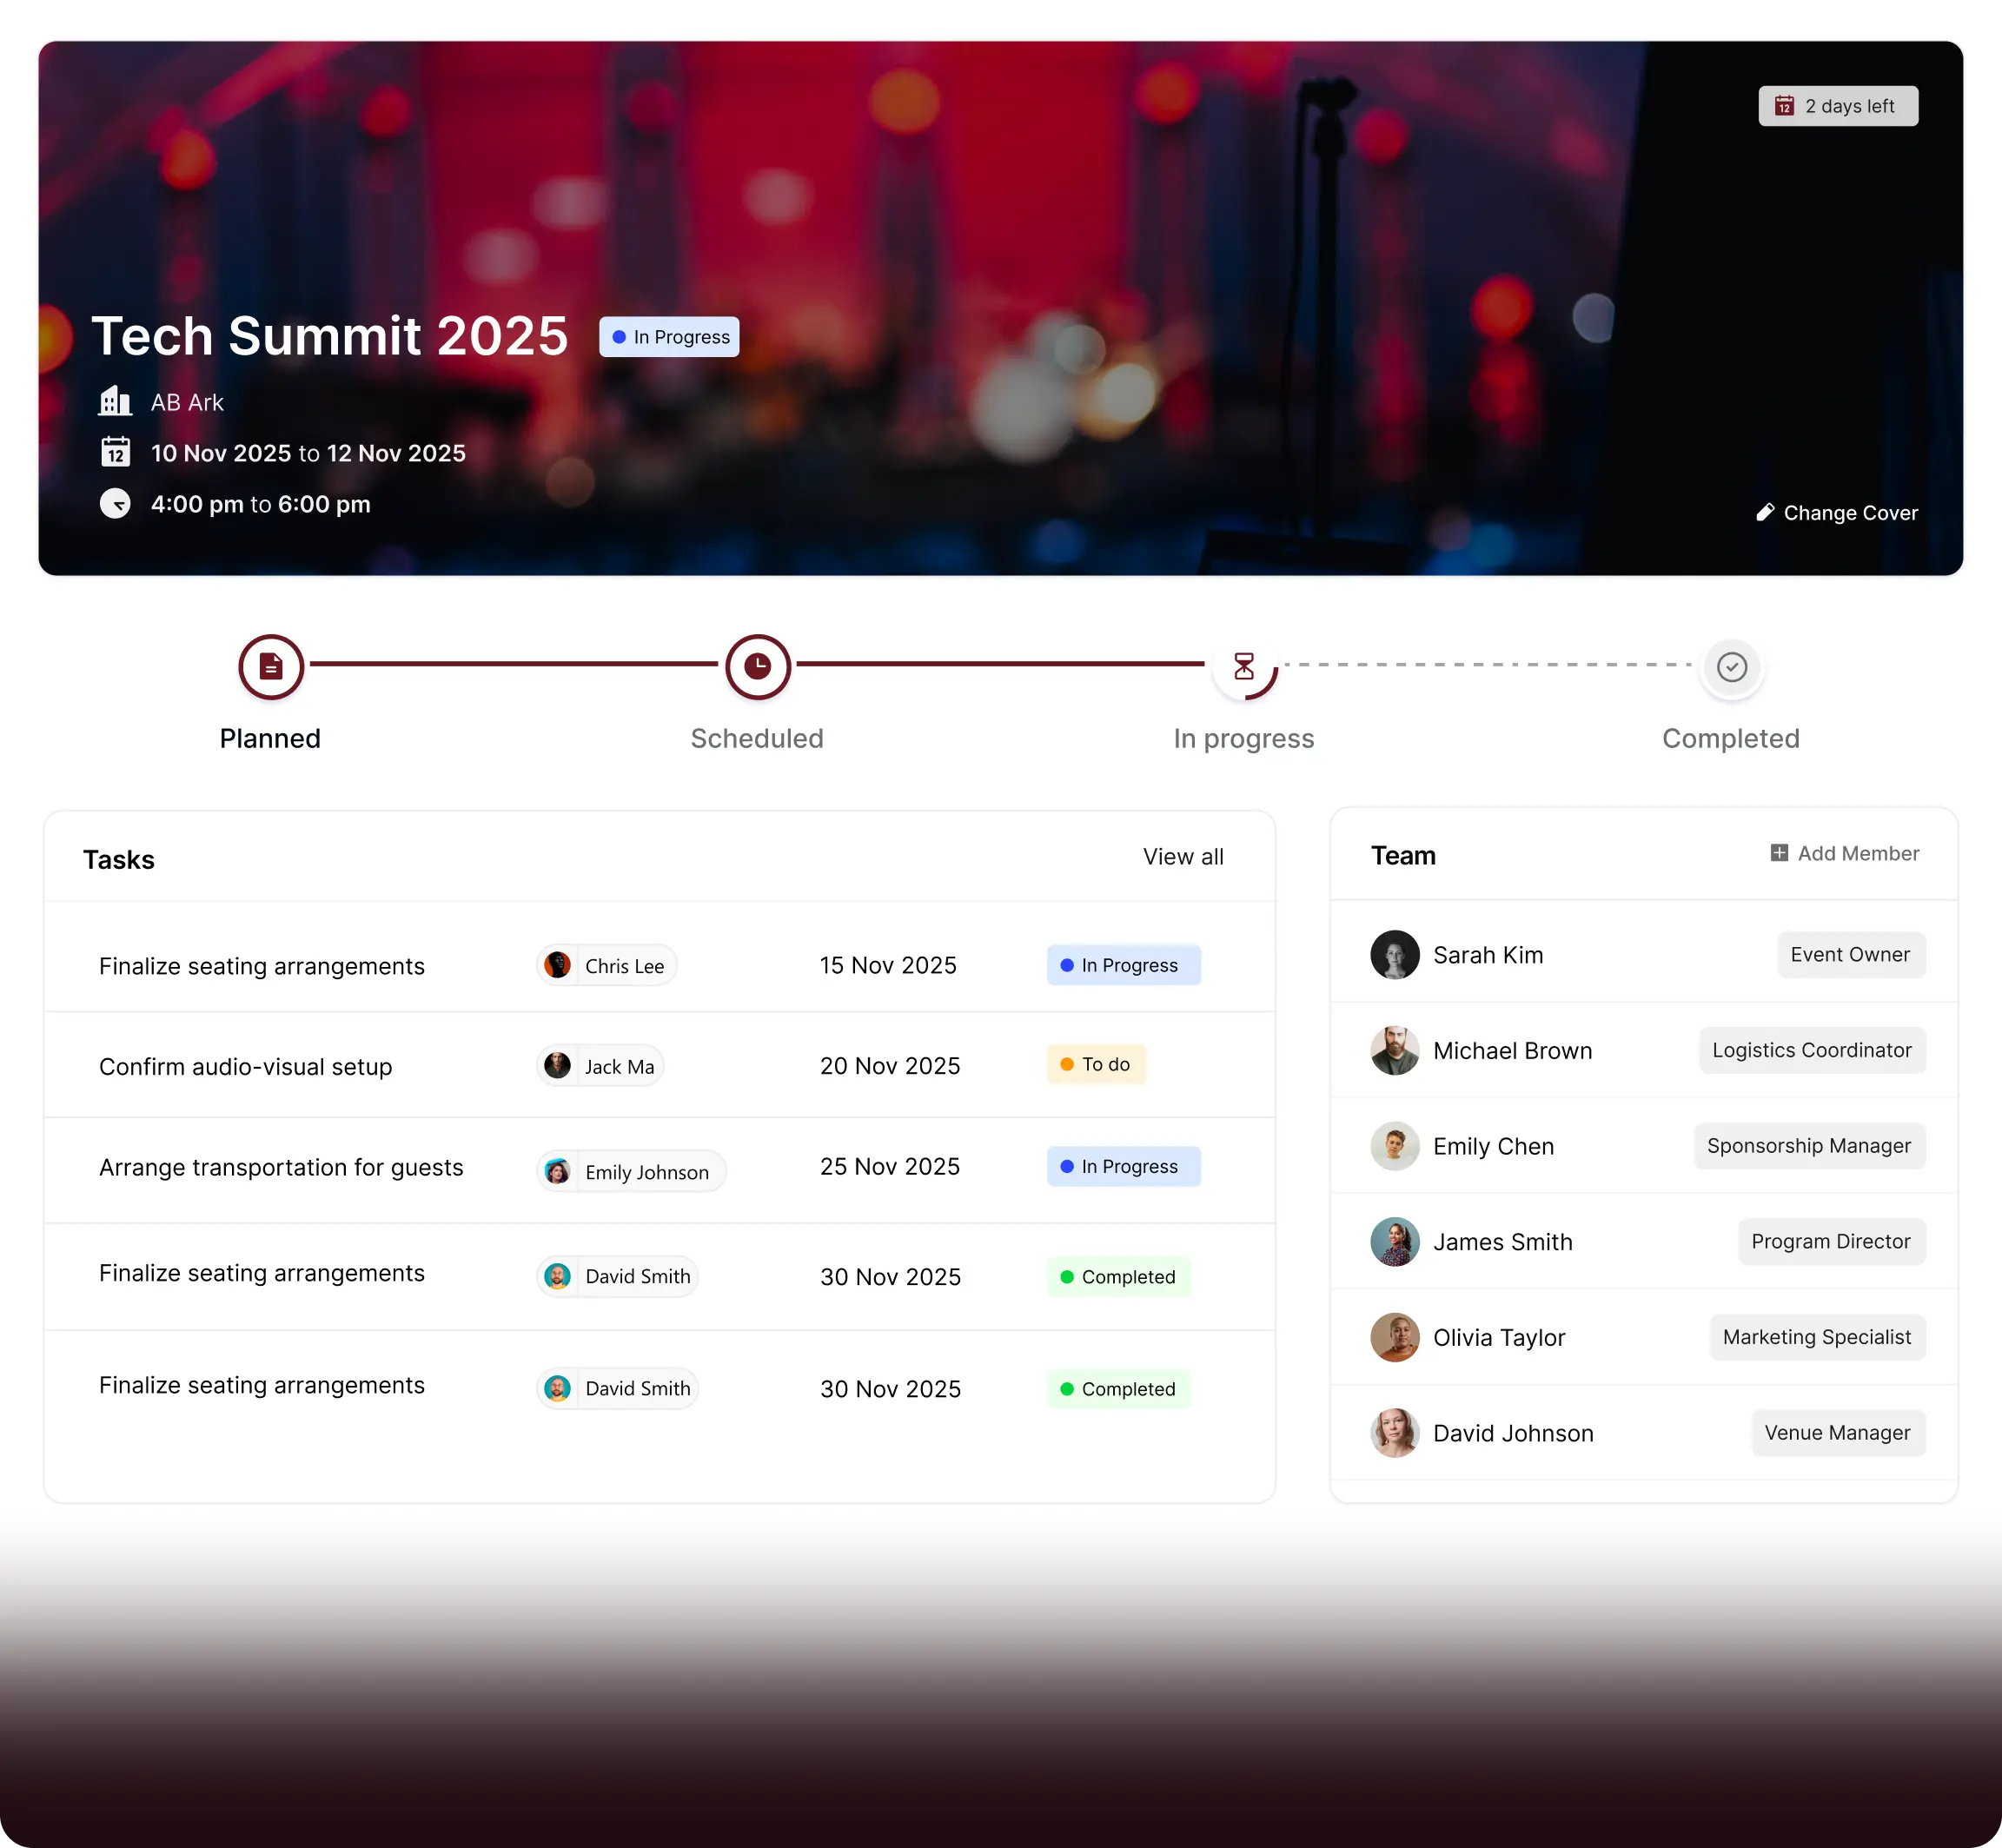Screen dimensions: 2002x1848
Task: Click the Logistics Coordinator role tag
Action: pos(1812,1051)
